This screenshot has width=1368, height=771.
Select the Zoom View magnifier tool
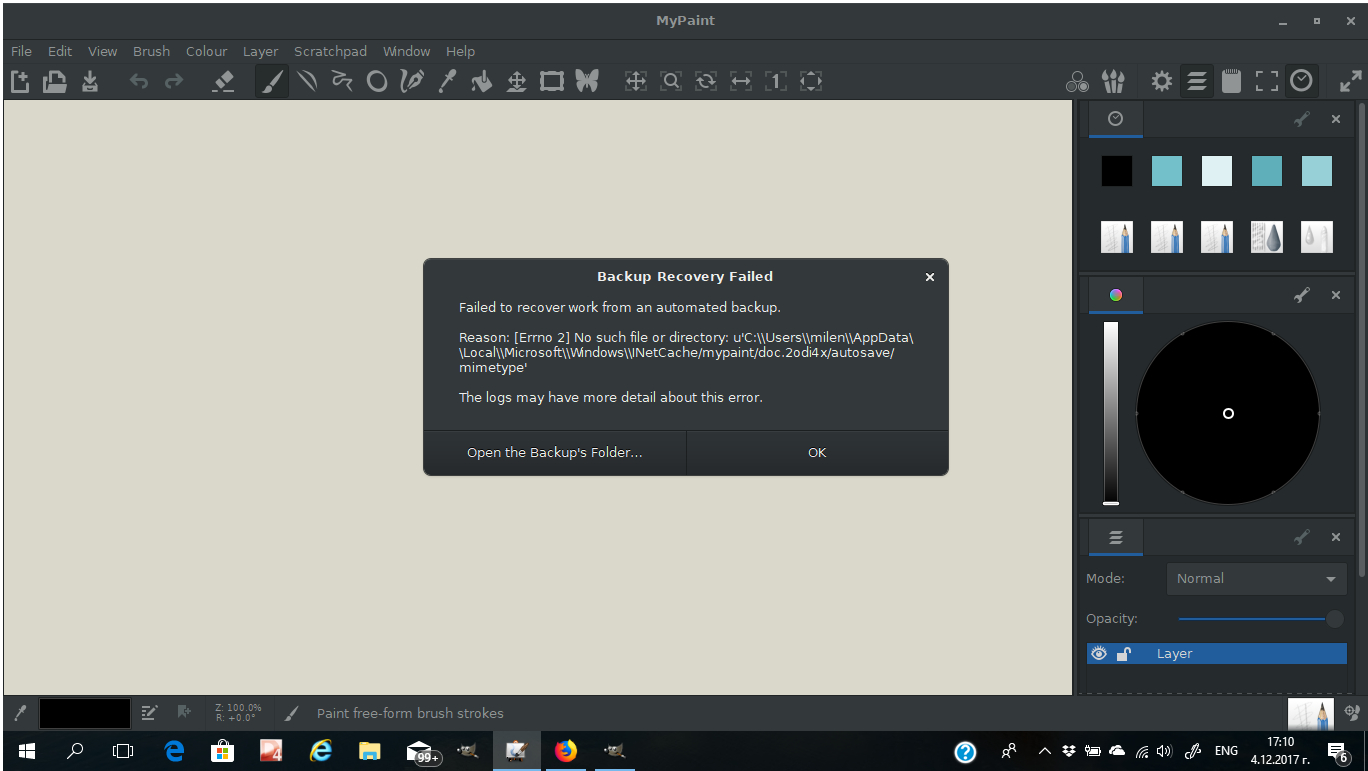[671, 81]
